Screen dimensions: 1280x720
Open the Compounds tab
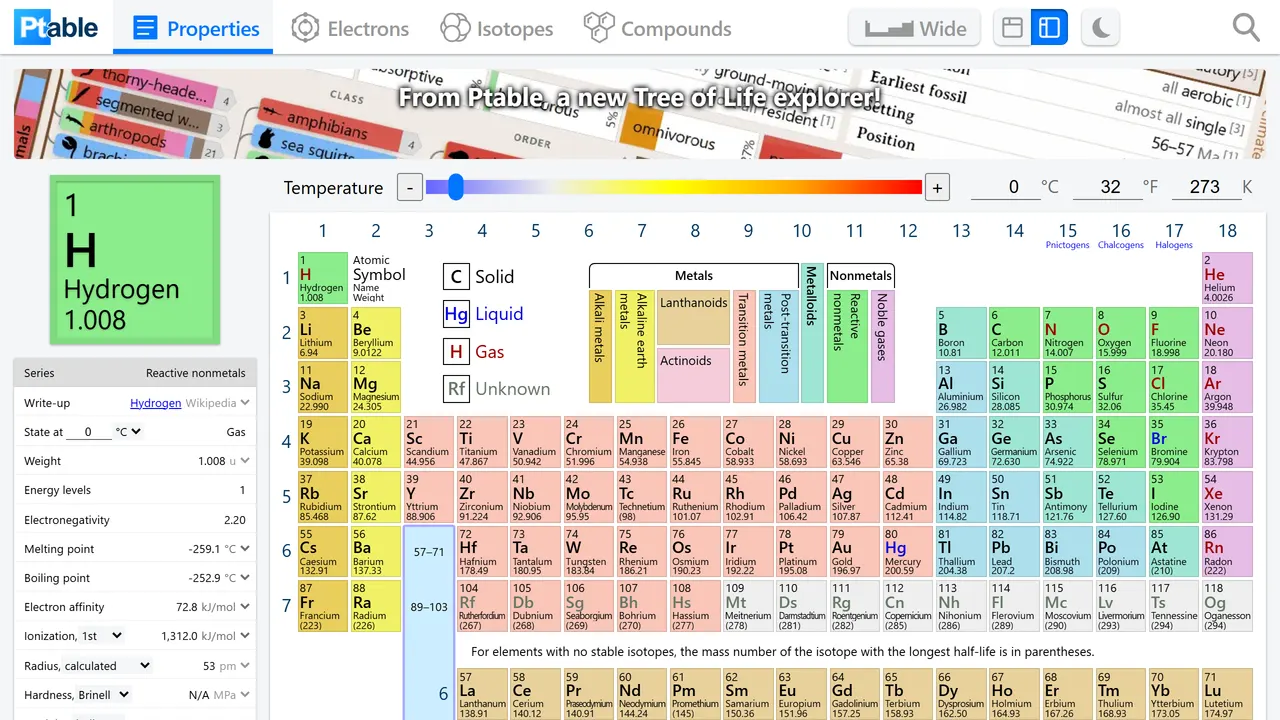point(658,28)
